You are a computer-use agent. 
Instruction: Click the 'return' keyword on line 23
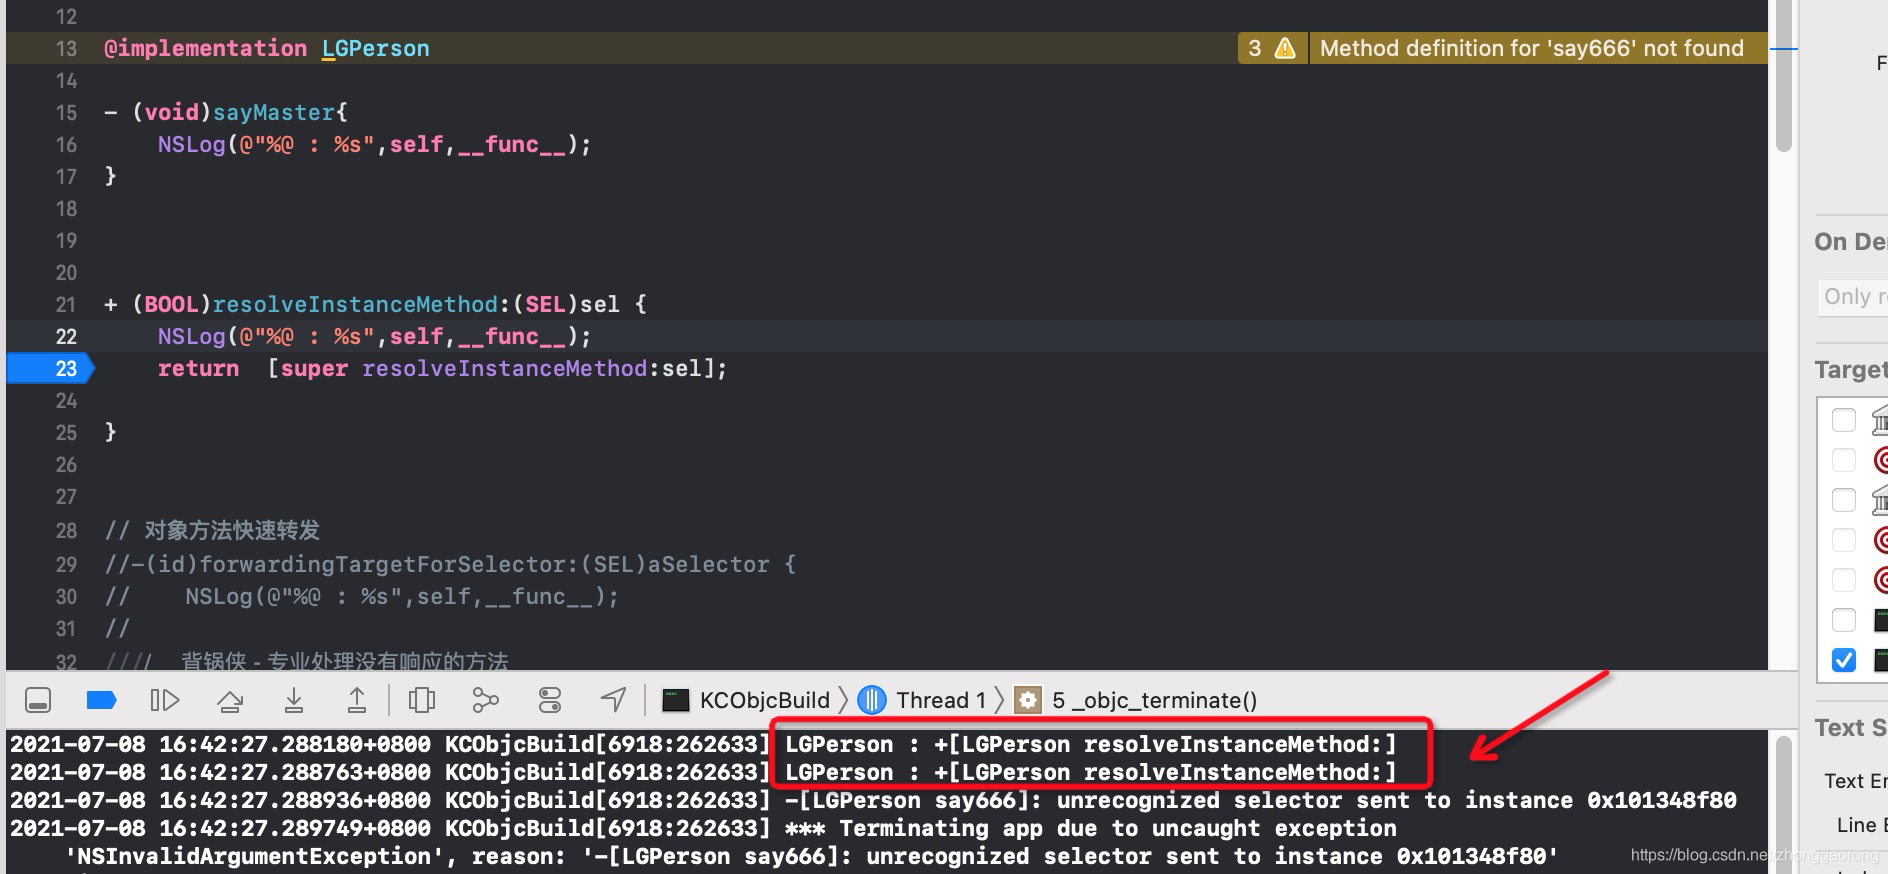coord(198,368)
